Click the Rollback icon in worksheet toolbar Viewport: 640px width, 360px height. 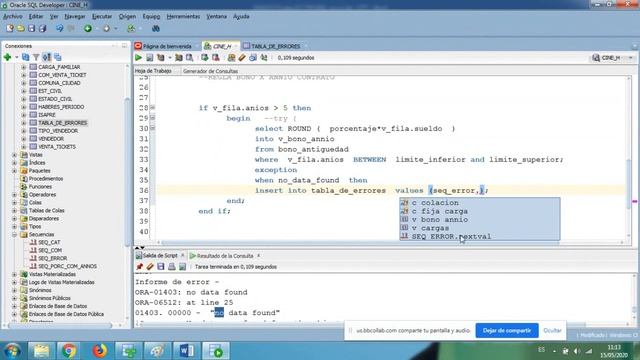[216, 58]
